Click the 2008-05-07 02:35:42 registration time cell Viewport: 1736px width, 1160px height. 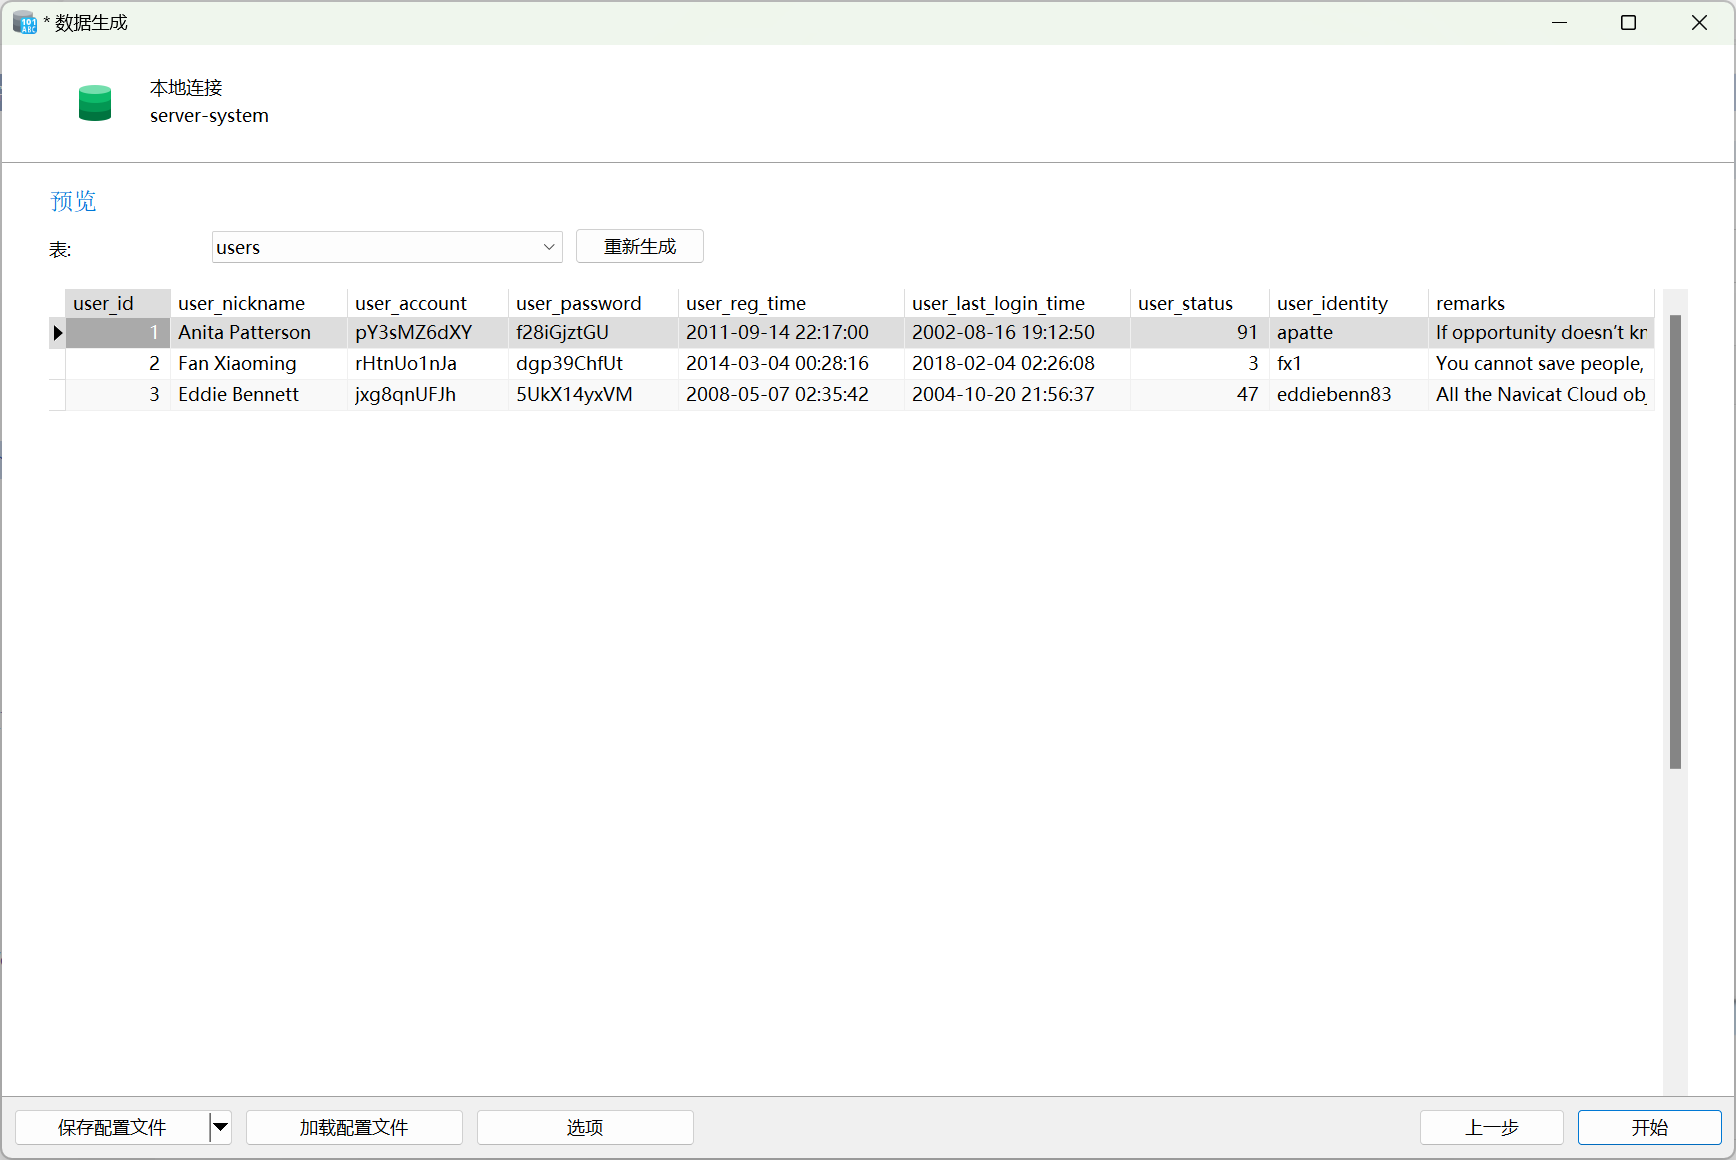791,395
